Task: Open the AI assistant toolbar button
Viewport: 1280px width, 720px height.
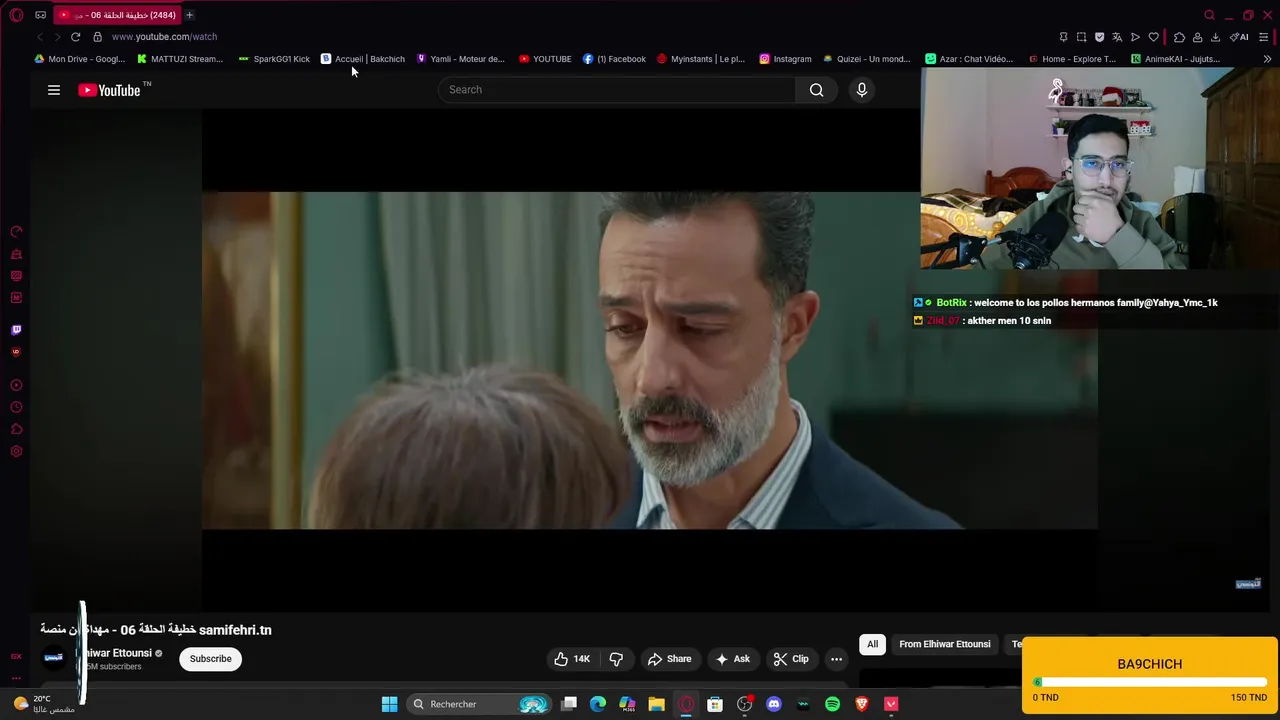Action: coord(1239,37)
